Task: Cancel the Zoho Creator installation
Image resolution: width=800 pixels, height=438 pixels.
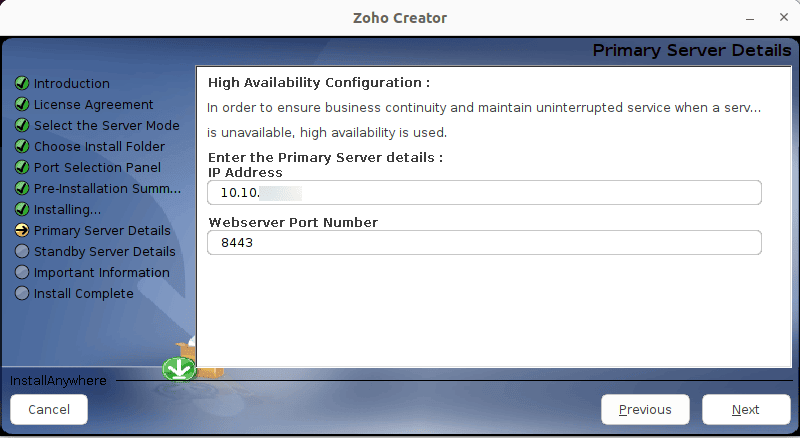Action: tap(49, 409)
